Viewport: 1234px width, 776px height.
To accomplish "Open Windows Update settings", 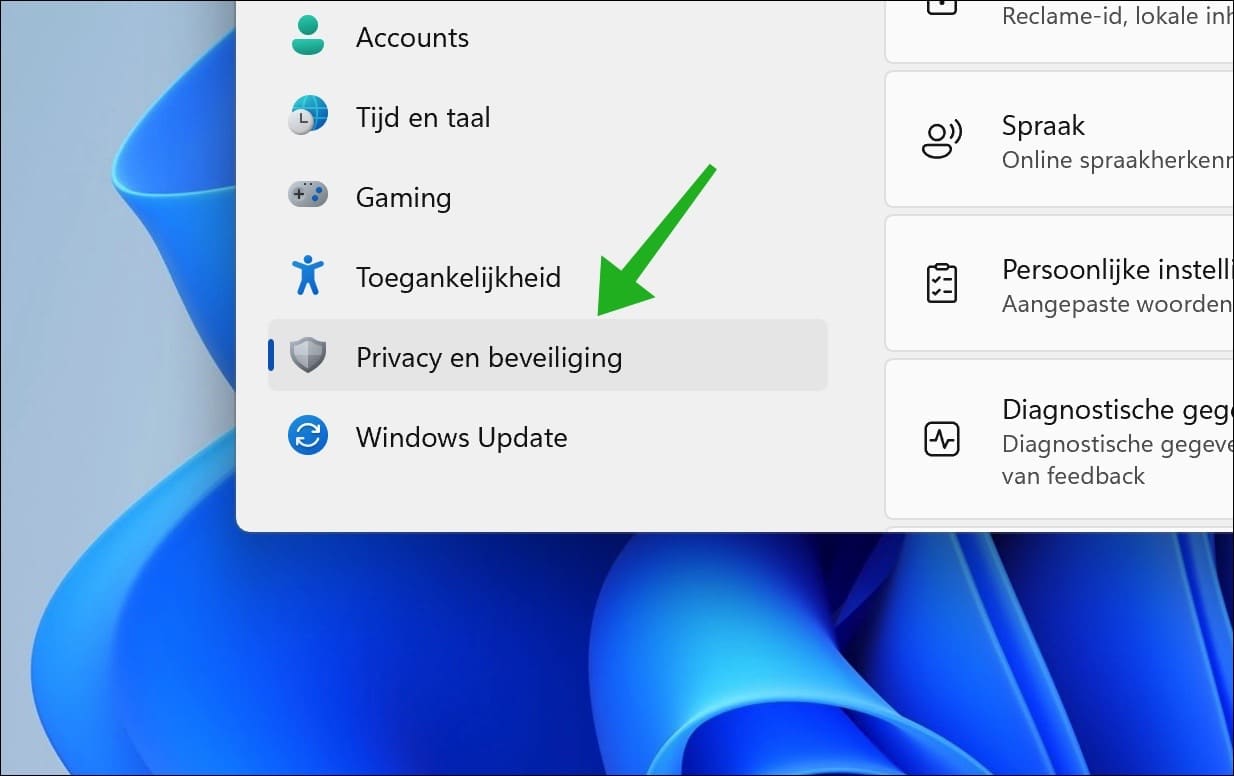I will coord(548,437).
